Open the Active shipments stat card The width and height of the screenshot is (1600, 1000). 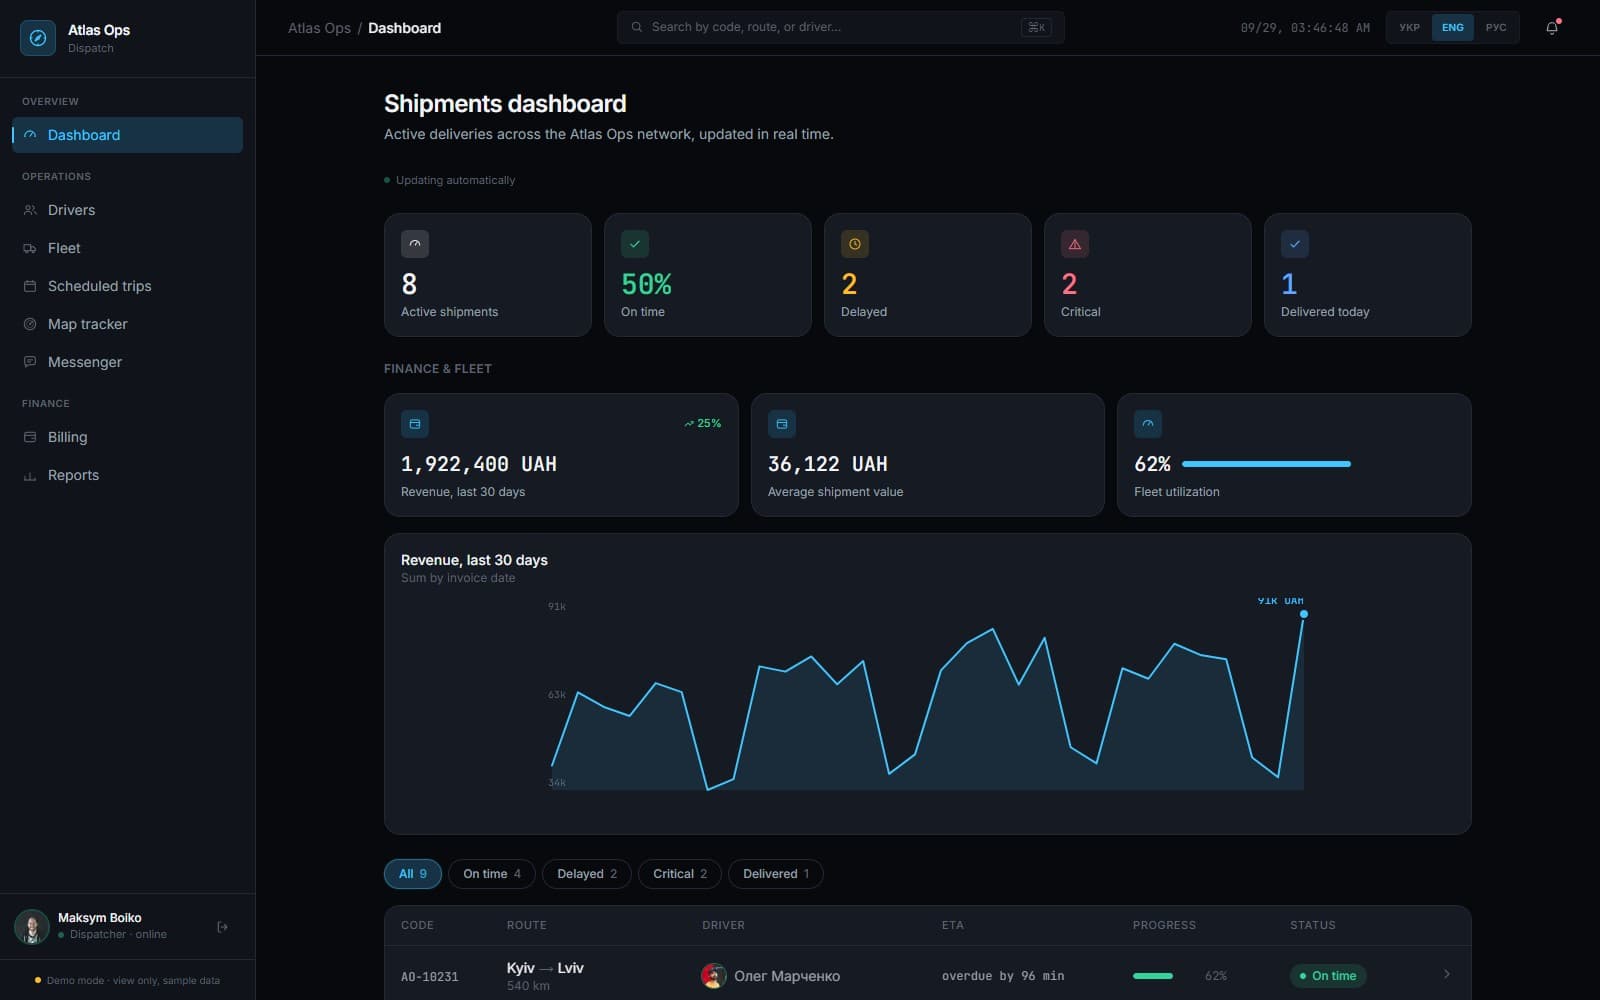(488, 275)
